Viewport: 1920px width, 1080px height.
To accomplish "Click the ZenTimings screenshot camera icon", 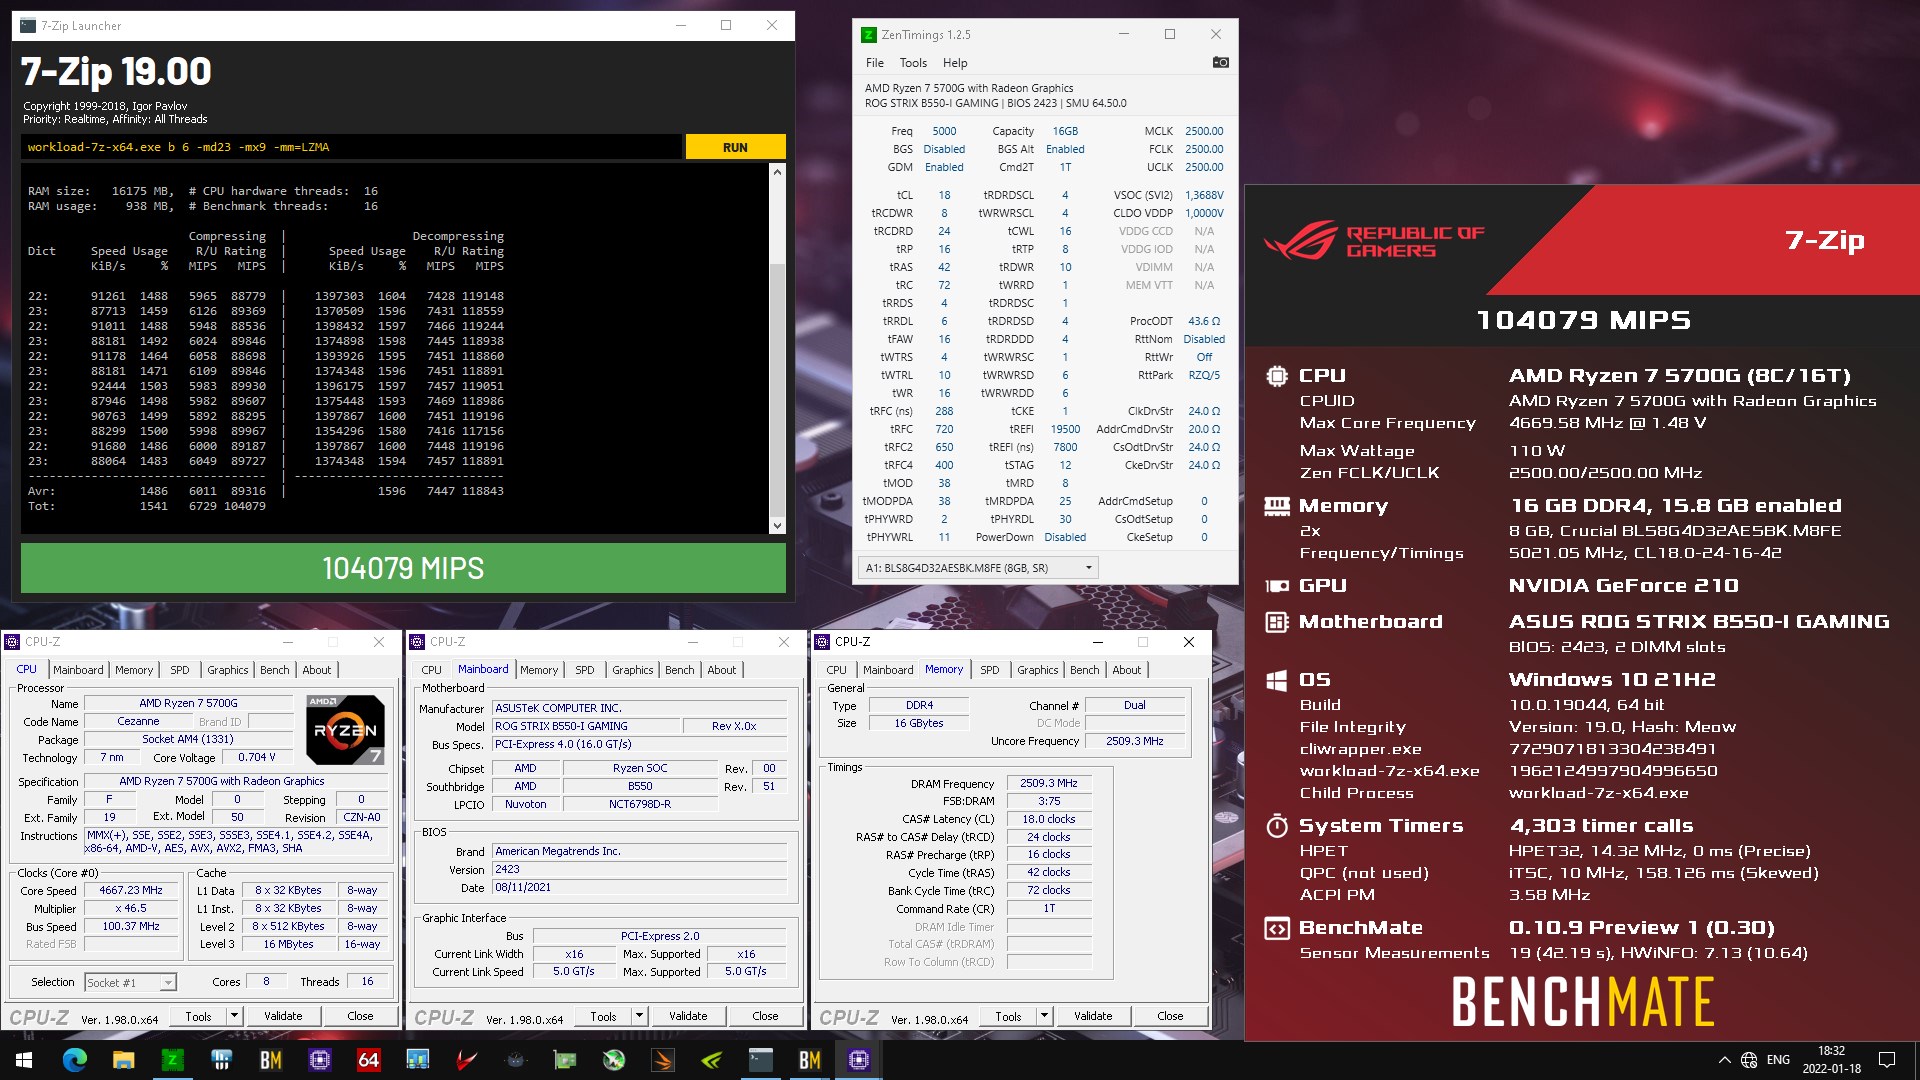I will tap(1220, 62).
